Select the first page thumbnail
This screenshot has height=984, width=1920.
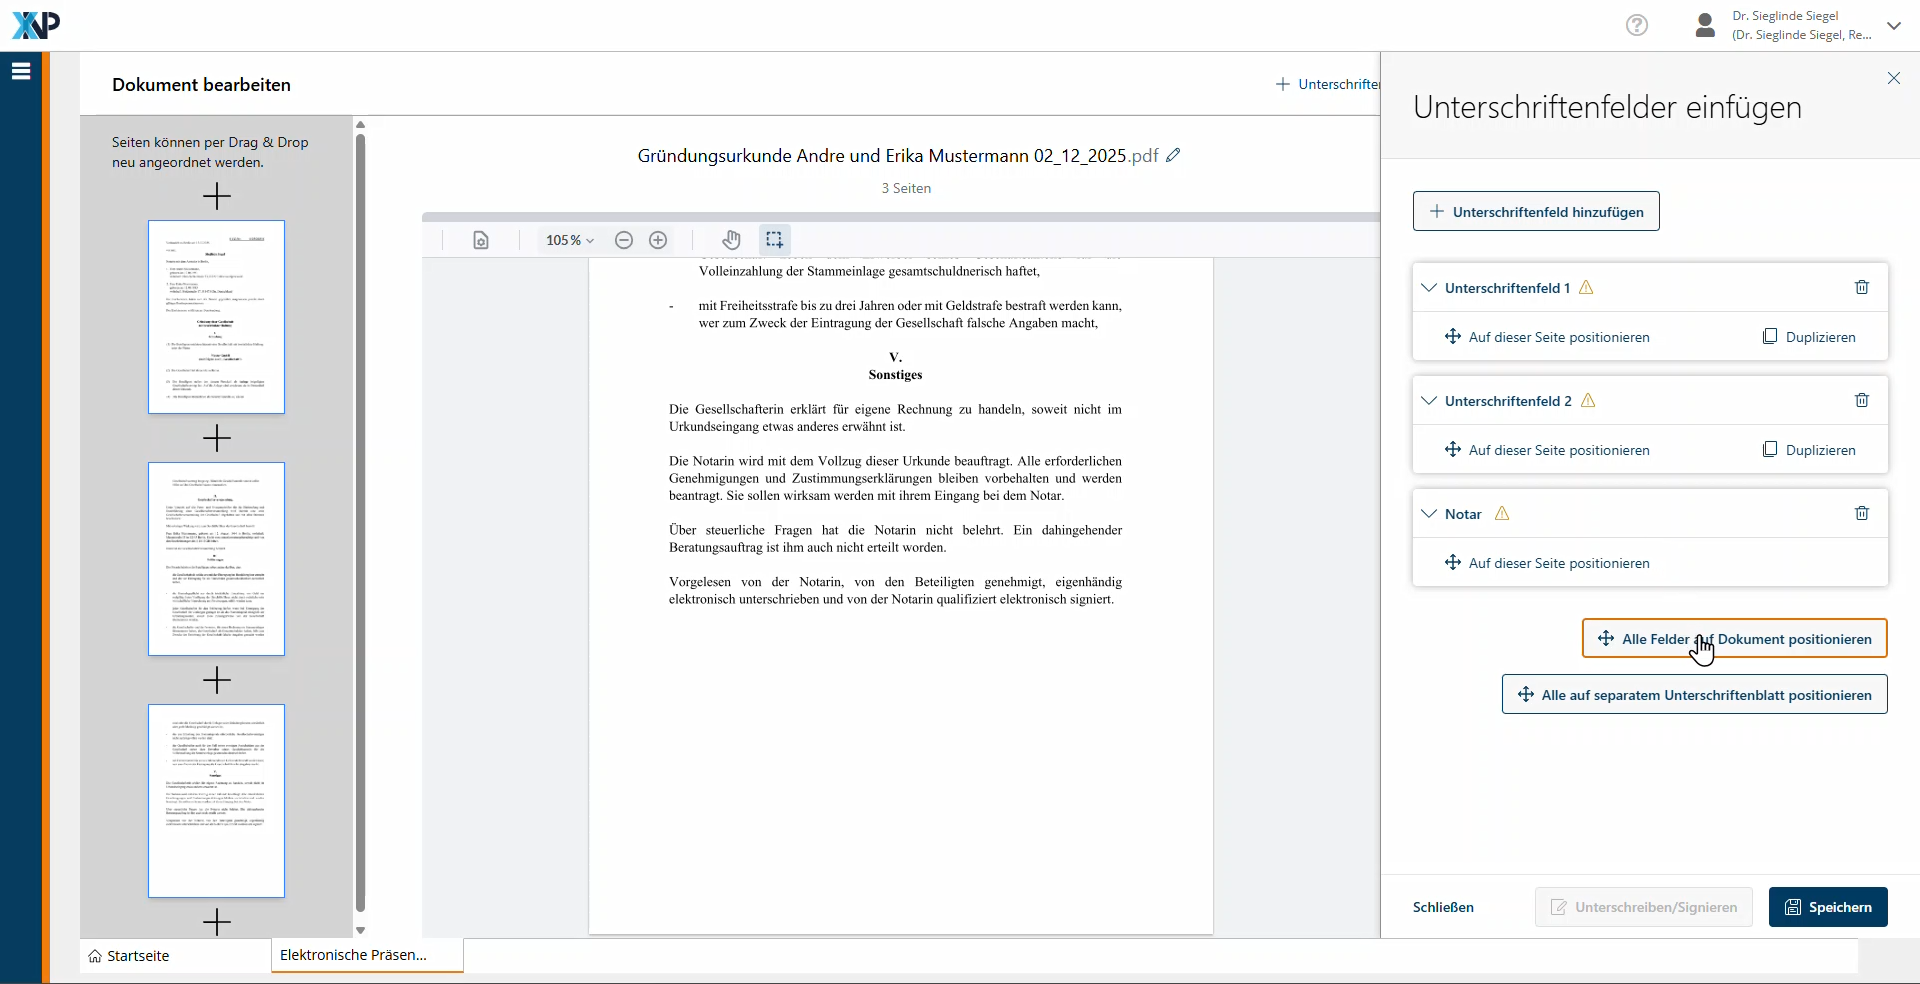click(216, 317)
